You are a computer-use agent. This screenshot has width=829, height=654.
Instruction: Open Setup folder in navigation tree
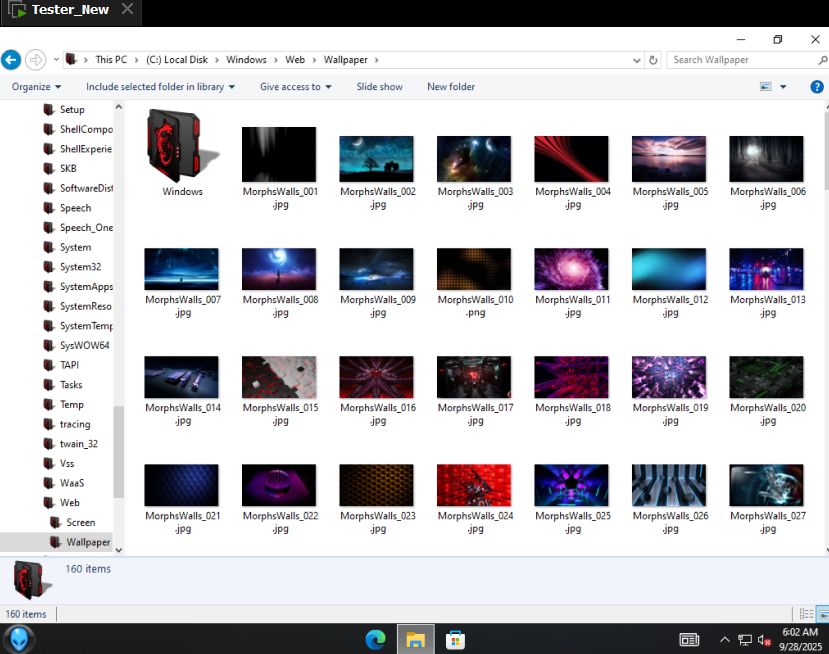(72, 109)
